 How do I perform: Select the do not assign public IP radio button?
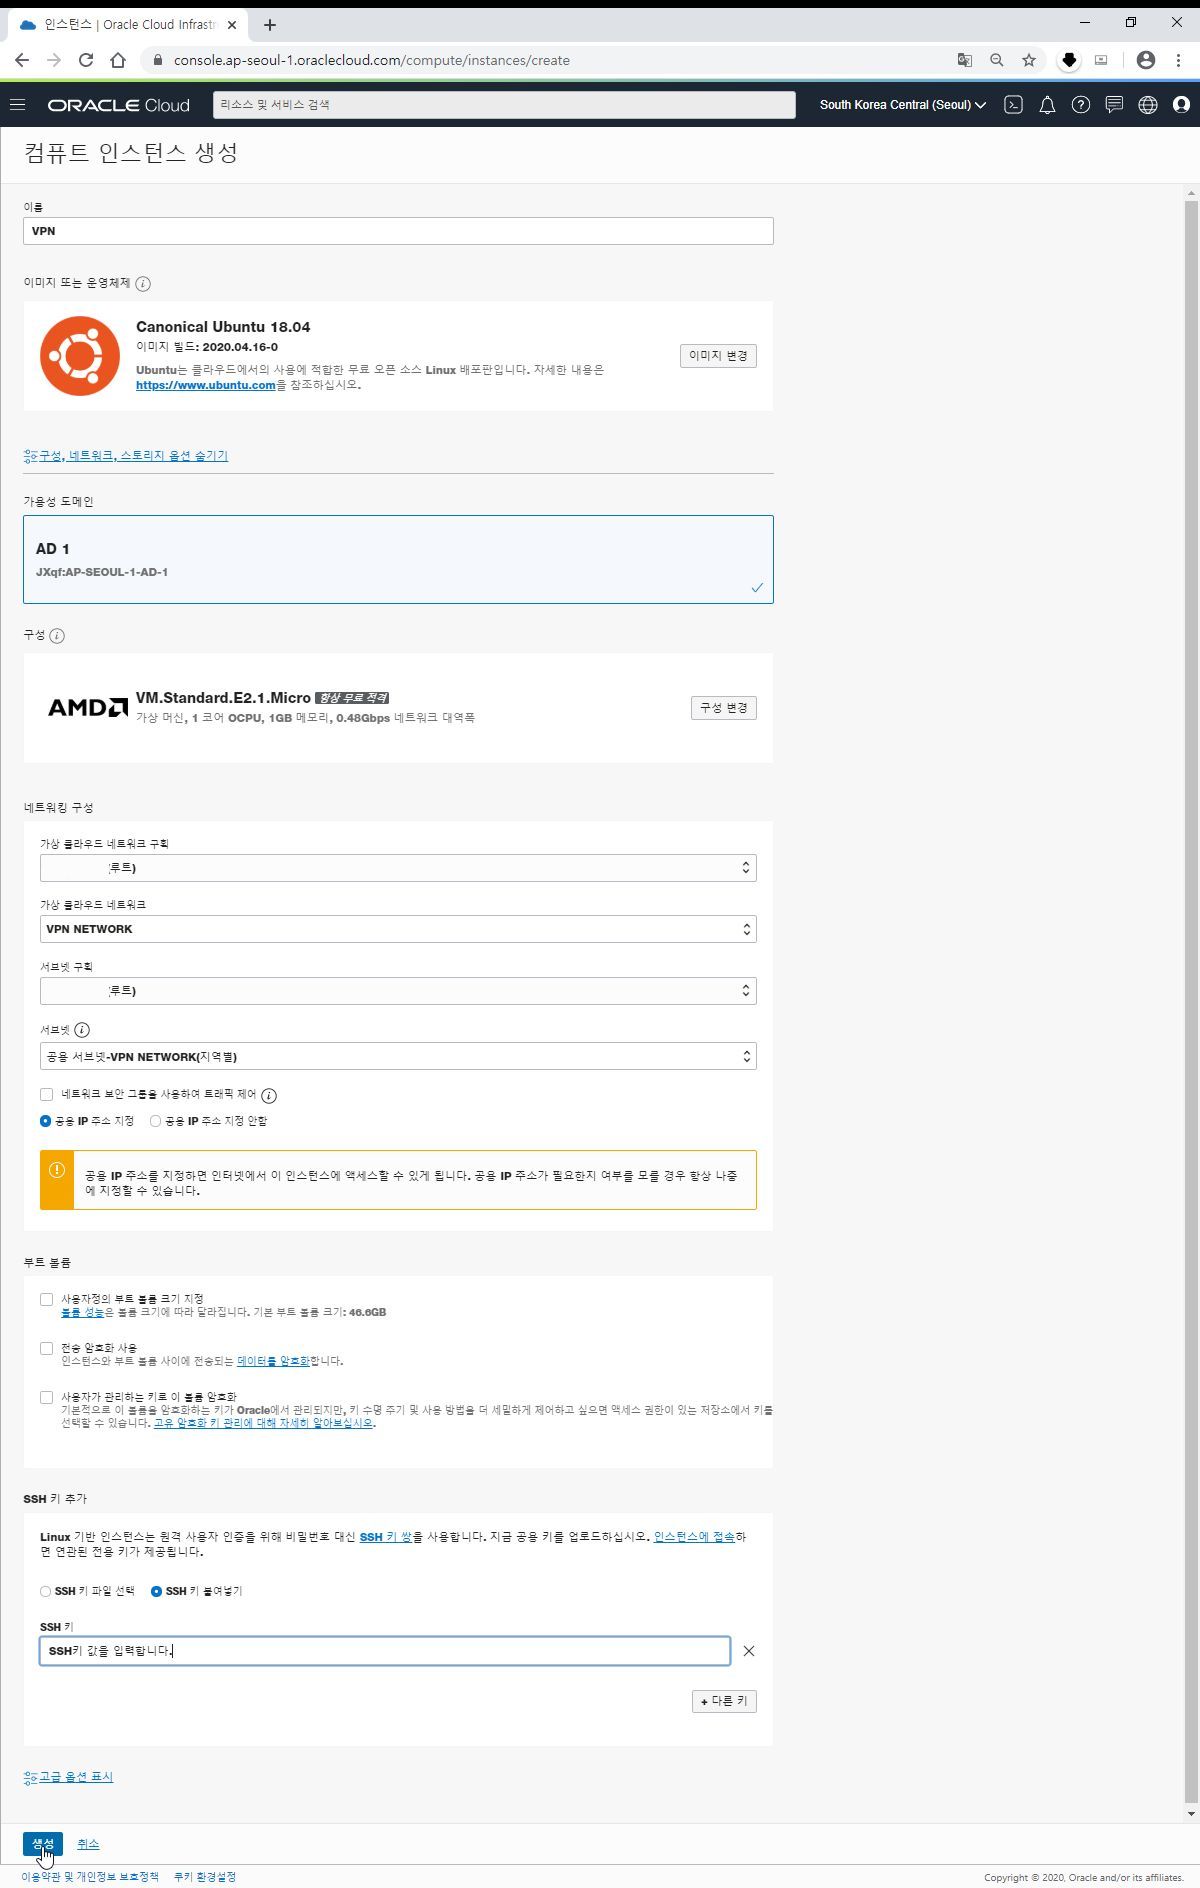pos(155,1121)
